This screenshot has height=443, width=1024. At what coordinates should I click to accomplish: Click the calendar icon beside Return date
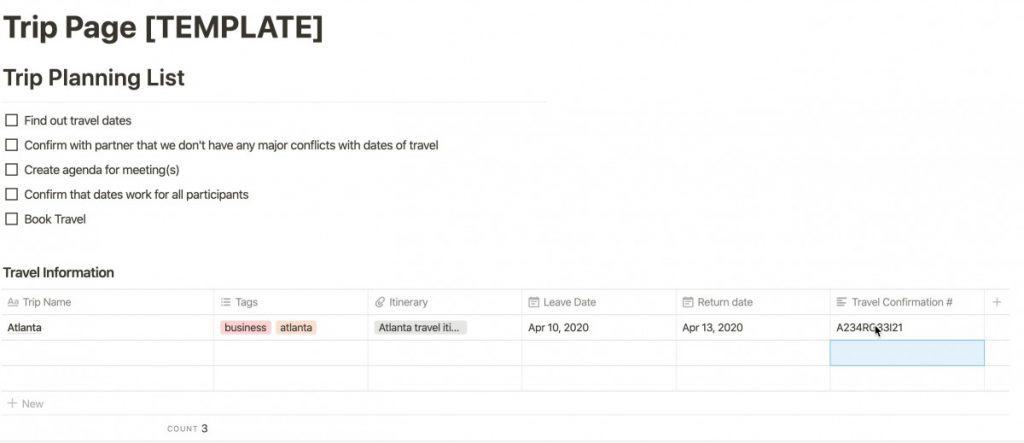tap(688, 303)
